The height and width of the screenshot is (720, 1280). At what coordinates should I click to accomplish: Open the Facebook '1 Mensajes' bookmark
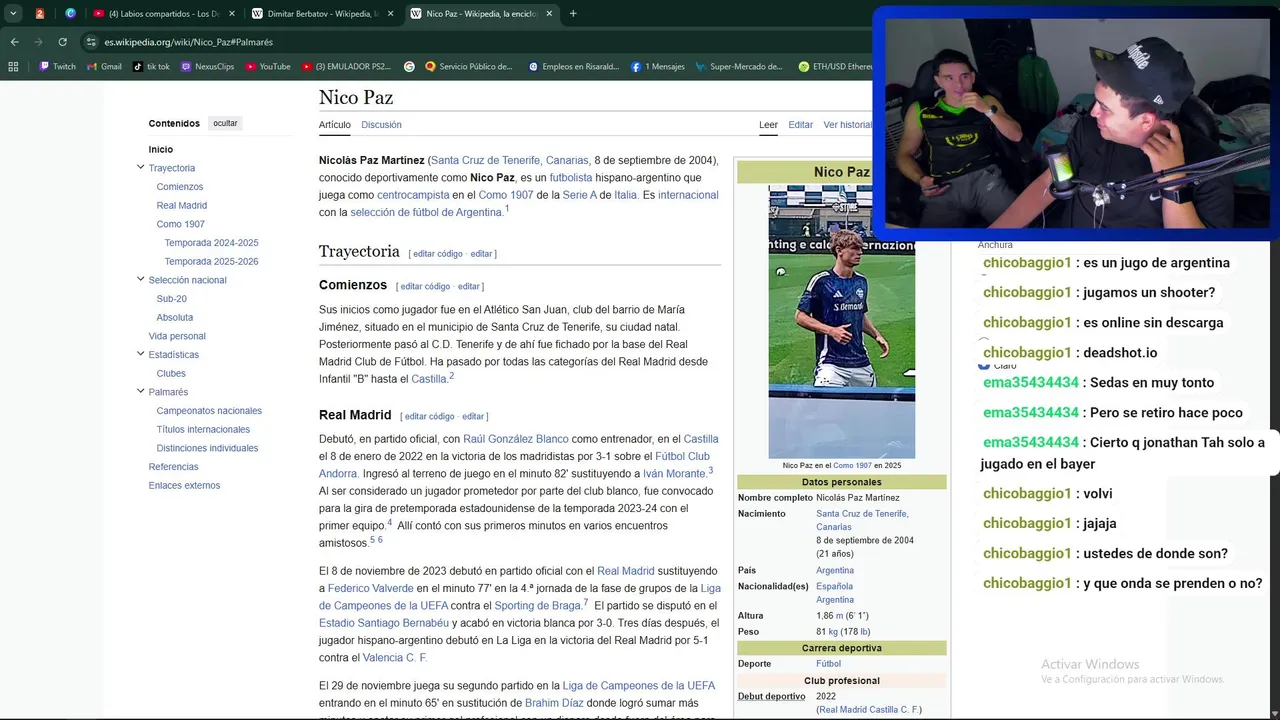tap(658, 67)
